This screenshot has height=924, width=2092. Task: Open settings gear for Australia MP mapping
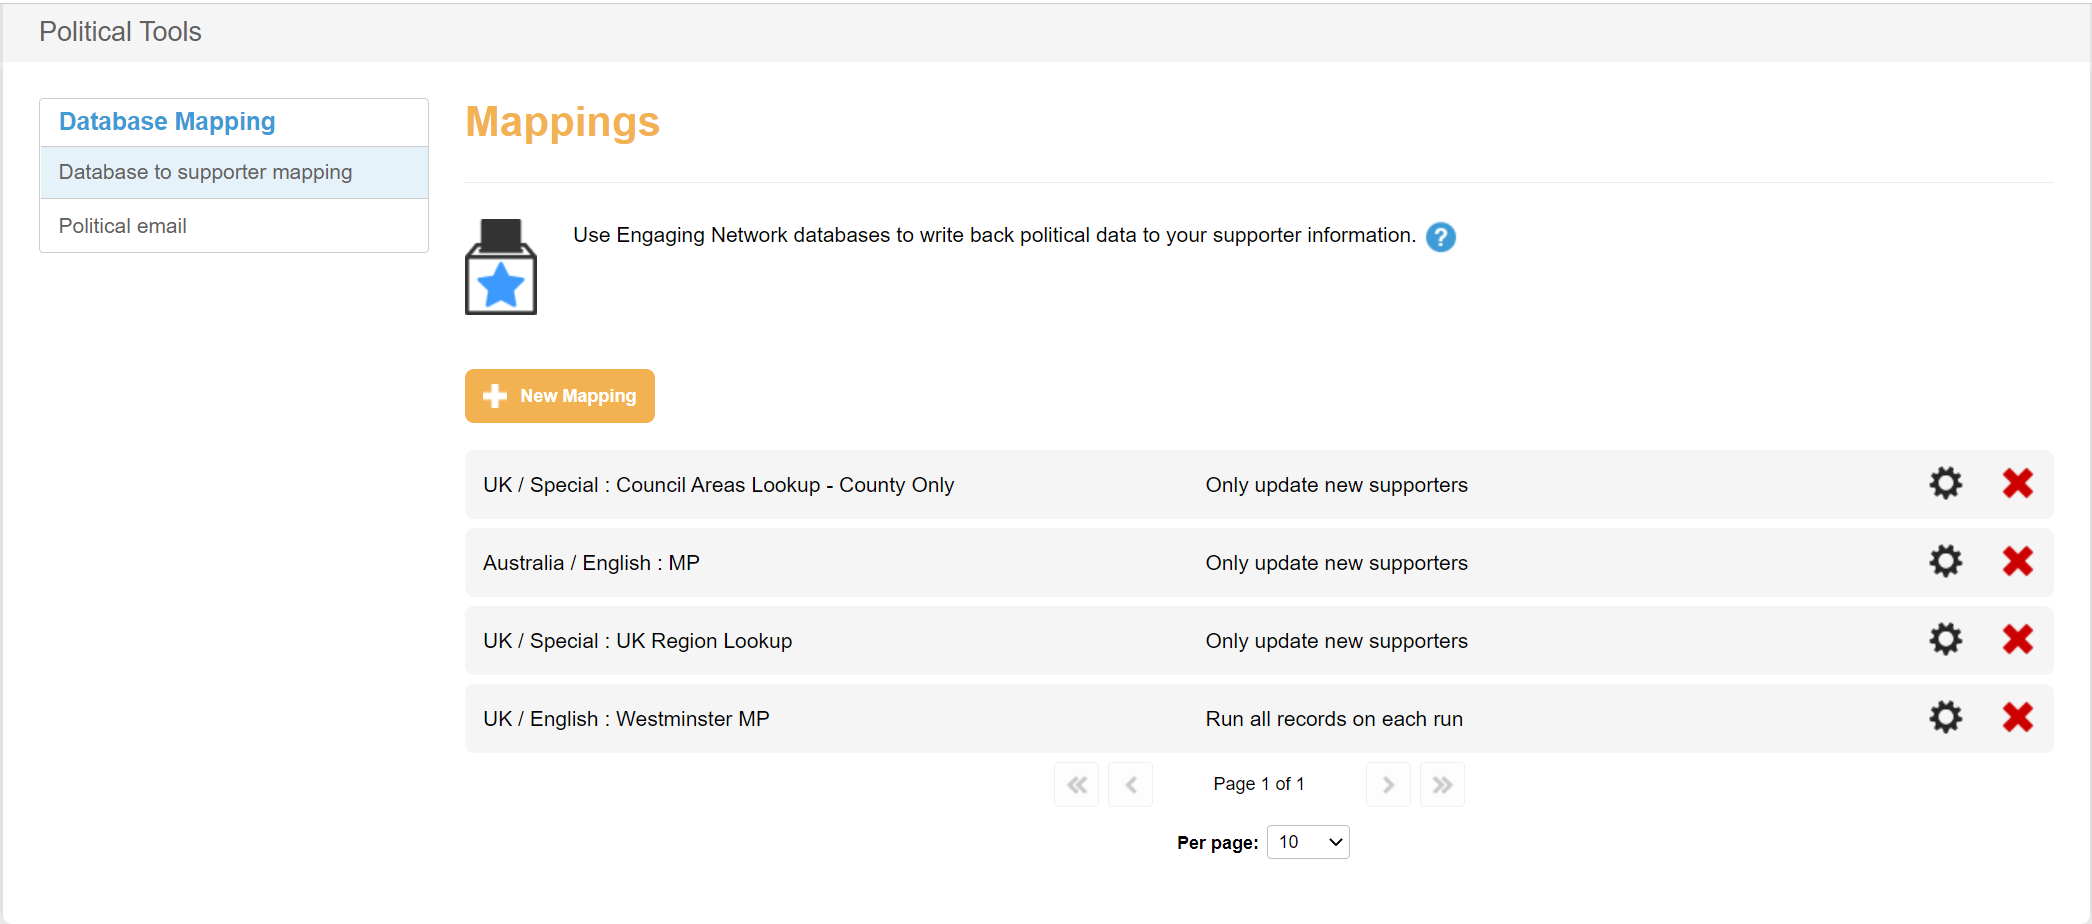click(1945, 562)
